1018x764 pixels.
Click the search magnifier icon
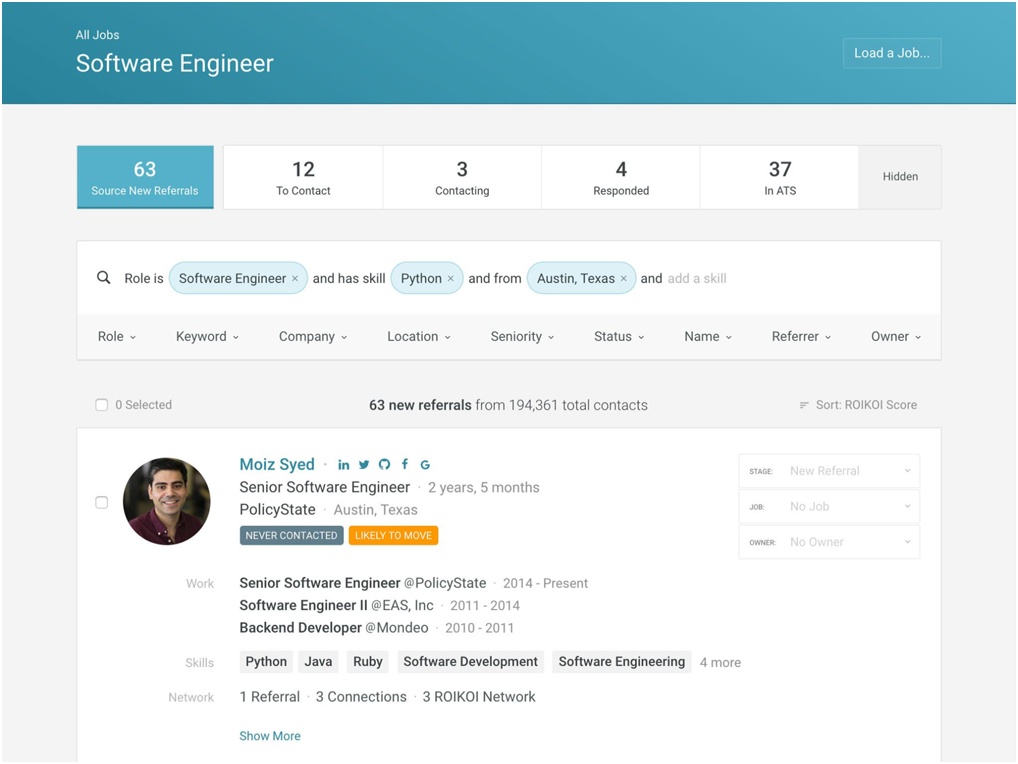(x=103, y=278)
